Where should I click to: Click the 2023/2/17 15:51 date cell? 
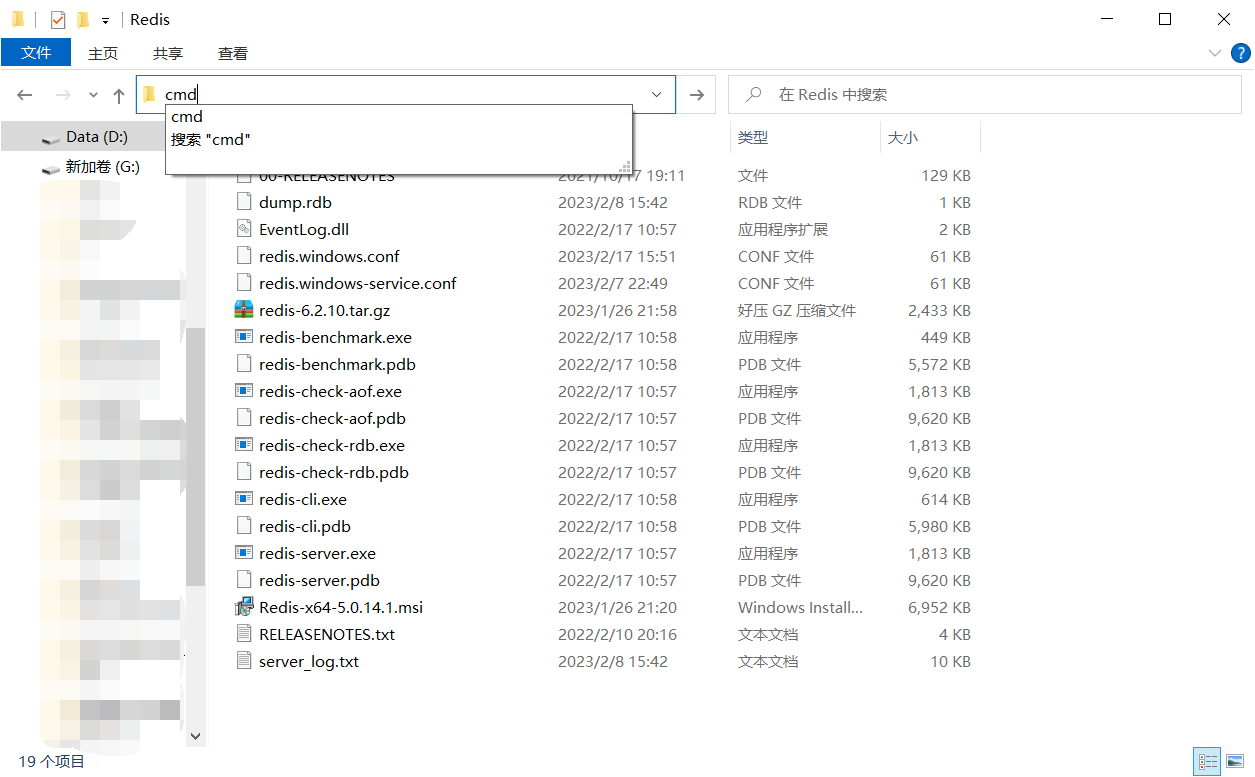tap(617, 256)
